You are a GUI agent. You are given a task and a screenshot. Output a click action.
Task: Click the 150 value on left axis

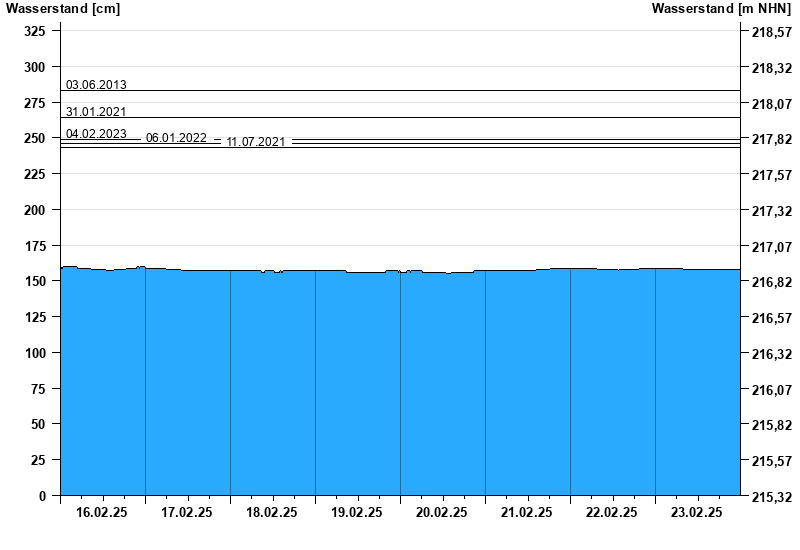(34, 282)
